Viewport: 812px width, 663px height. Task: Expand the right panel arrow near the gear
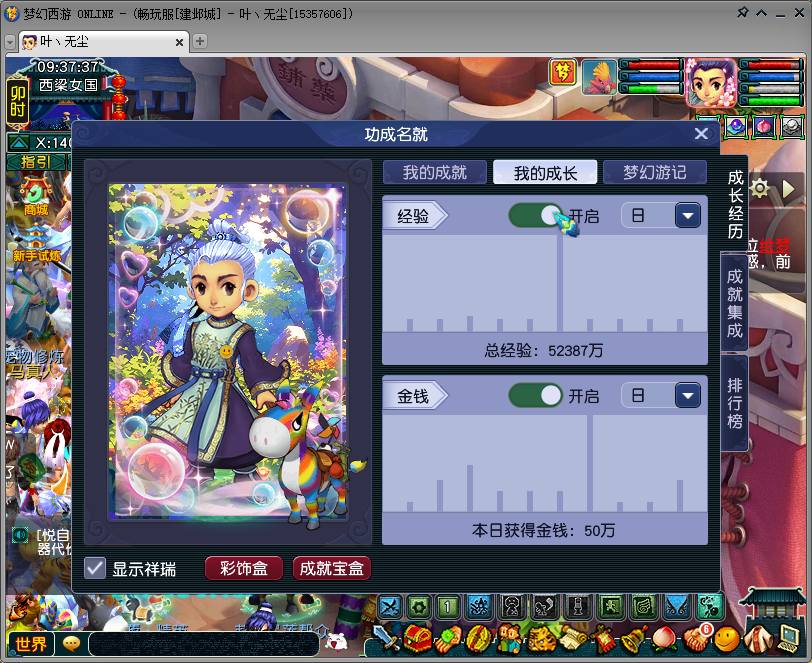point(788,189)
